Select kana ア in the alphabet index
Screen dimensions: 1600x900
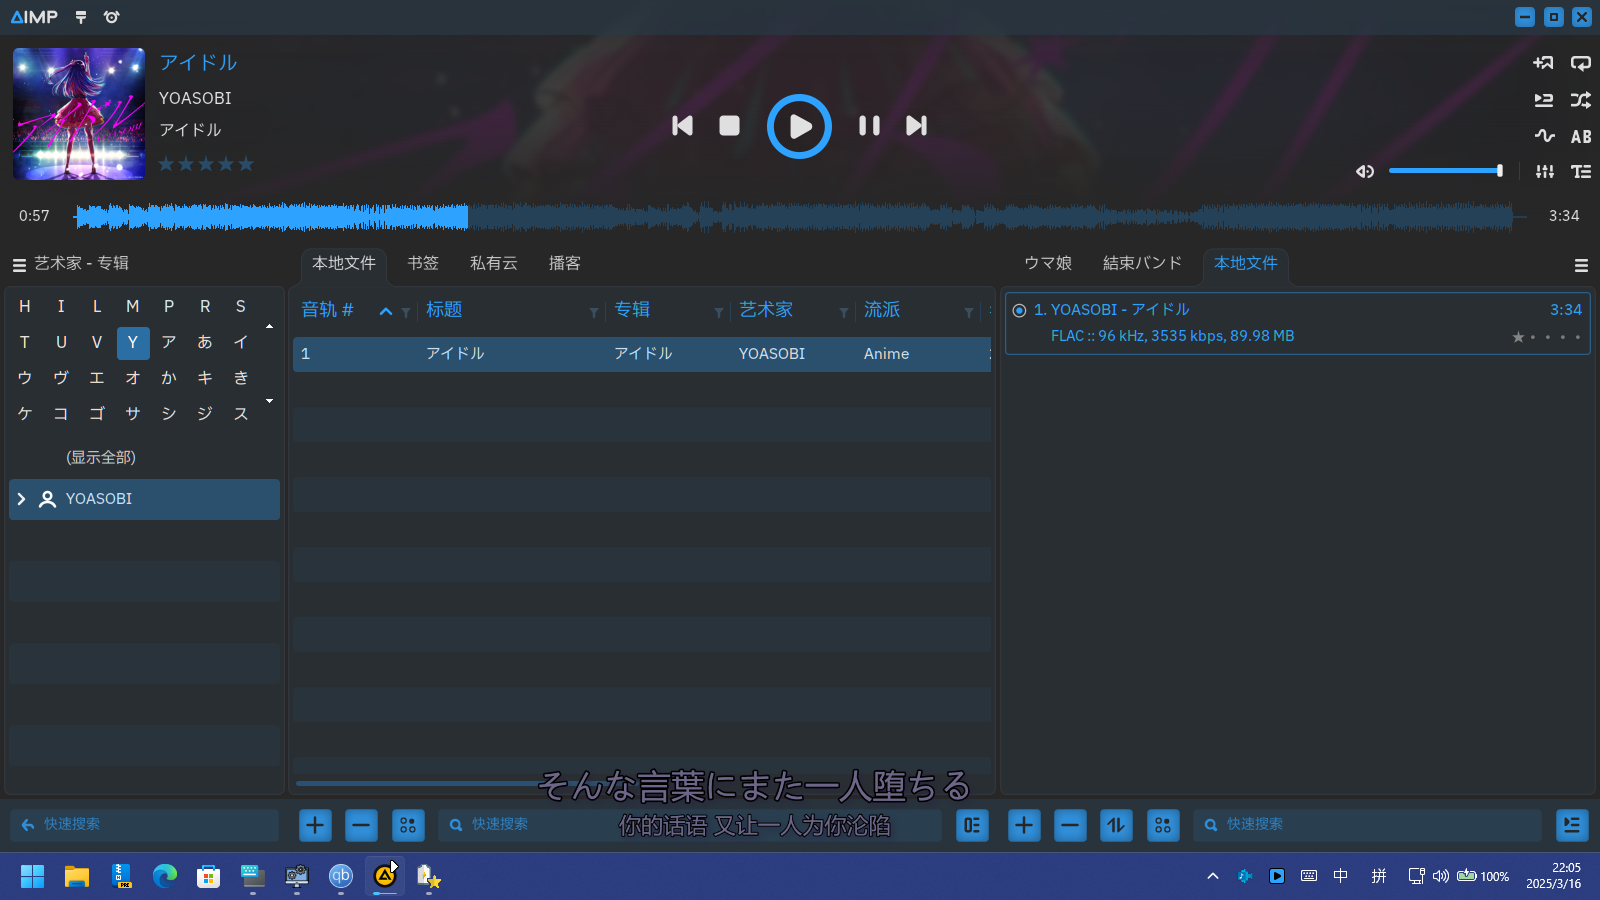coord(169,343)
